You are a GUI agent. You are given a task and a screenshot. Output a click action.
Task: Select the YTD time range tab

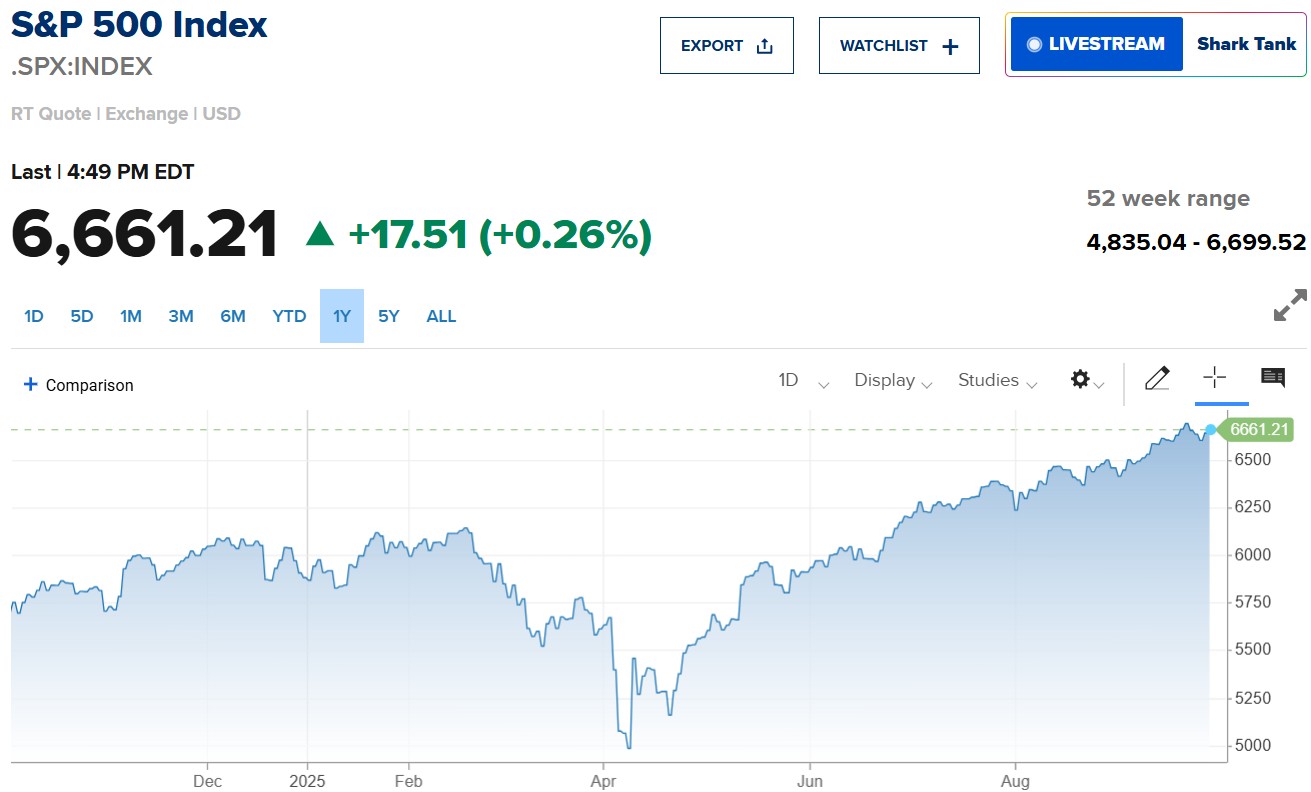click(x=289, y=316)
